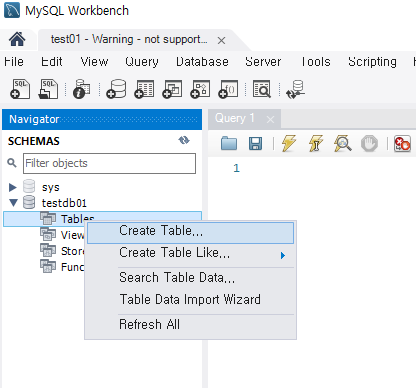
Task: Save the query script to file
Action: pyautogui.click(x=255, y=144)
